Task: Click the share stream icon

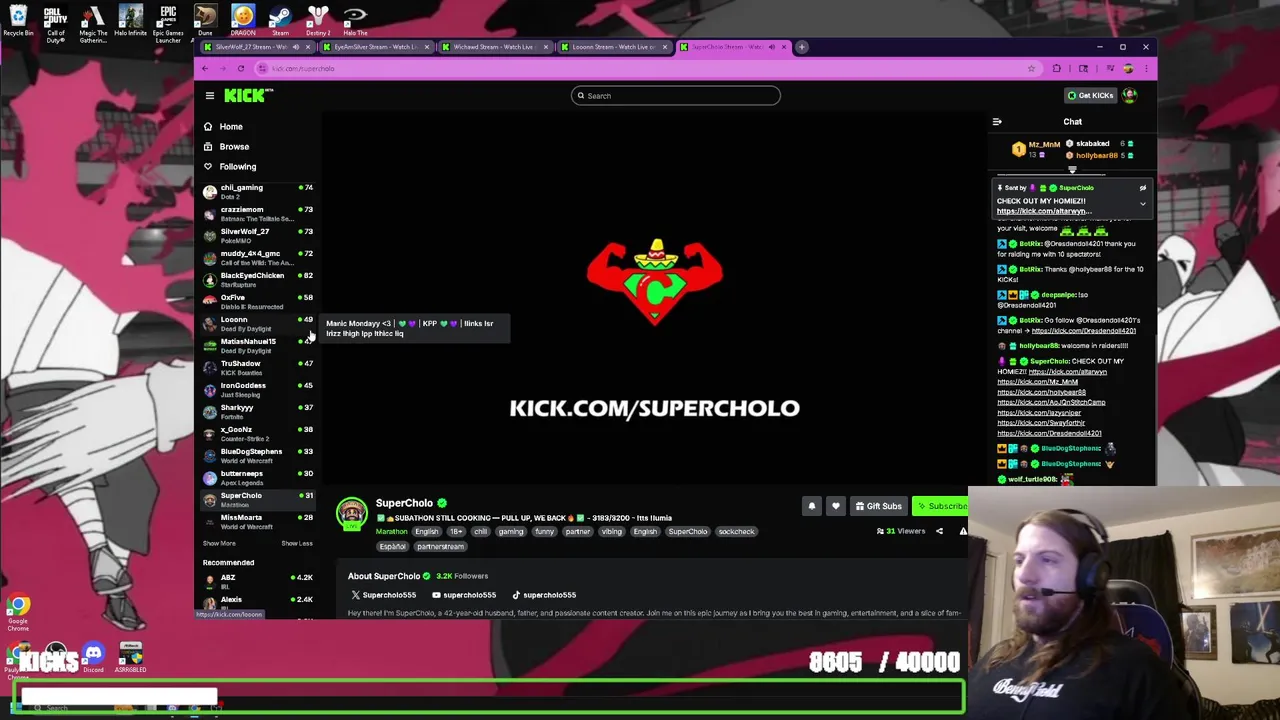Action: click(x=939, y=531)
